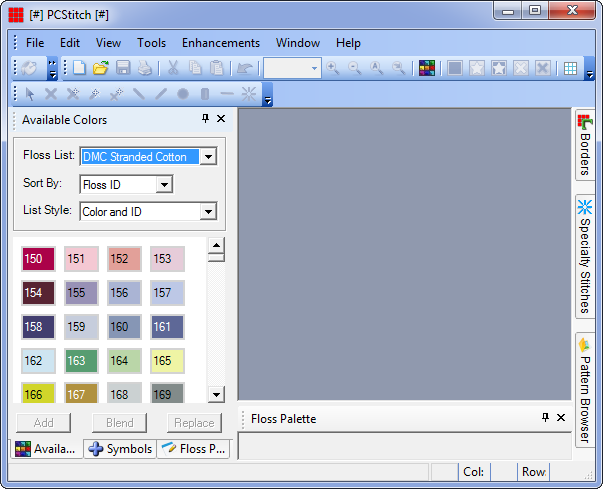The height and width of the screenshot is (489, 603).
Task: Switch to the Floss P... tab
Action: pyautogui.click(x=193, y=449)
